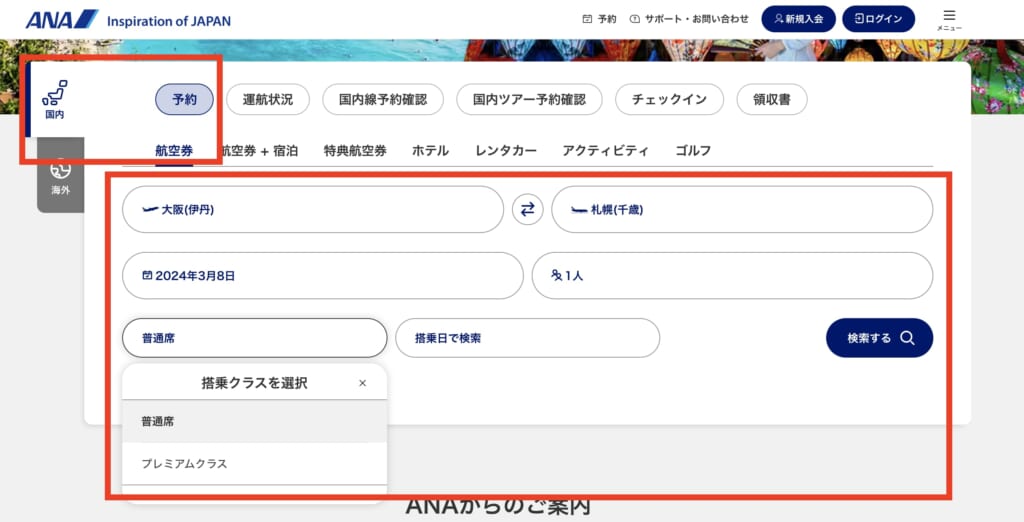Open arrival field 札幌(千歳)
Viewport: 1024px width, 522px height.
742,209
